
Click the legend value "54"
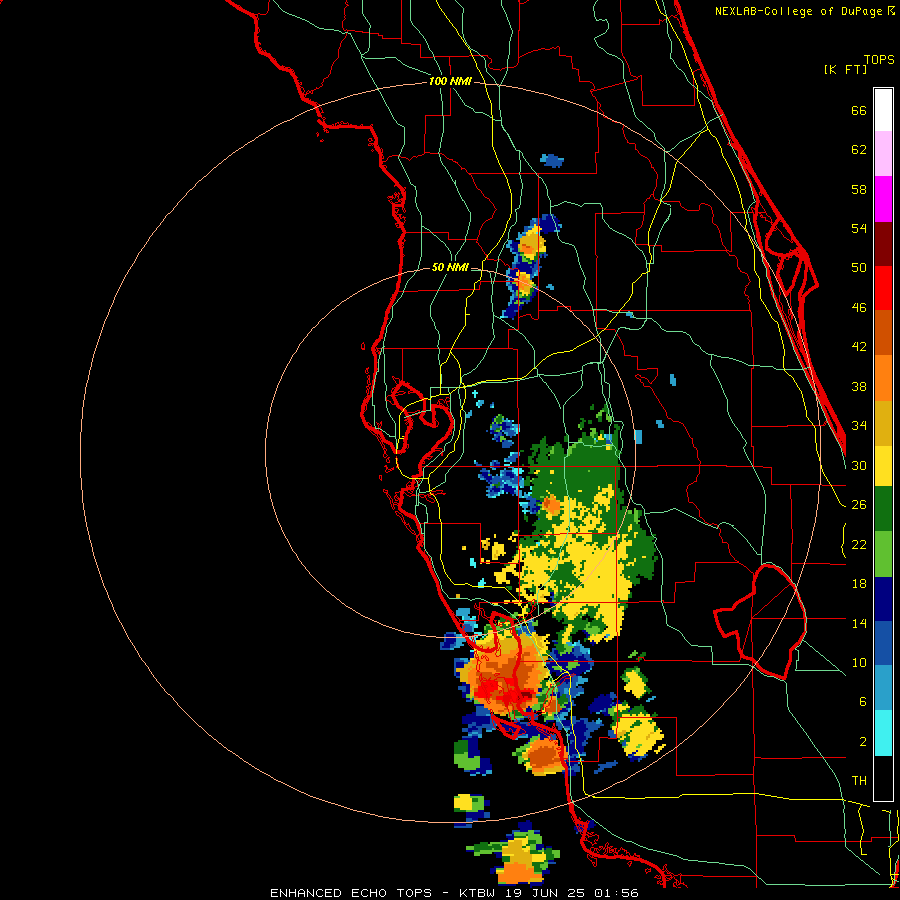(859, 229)
